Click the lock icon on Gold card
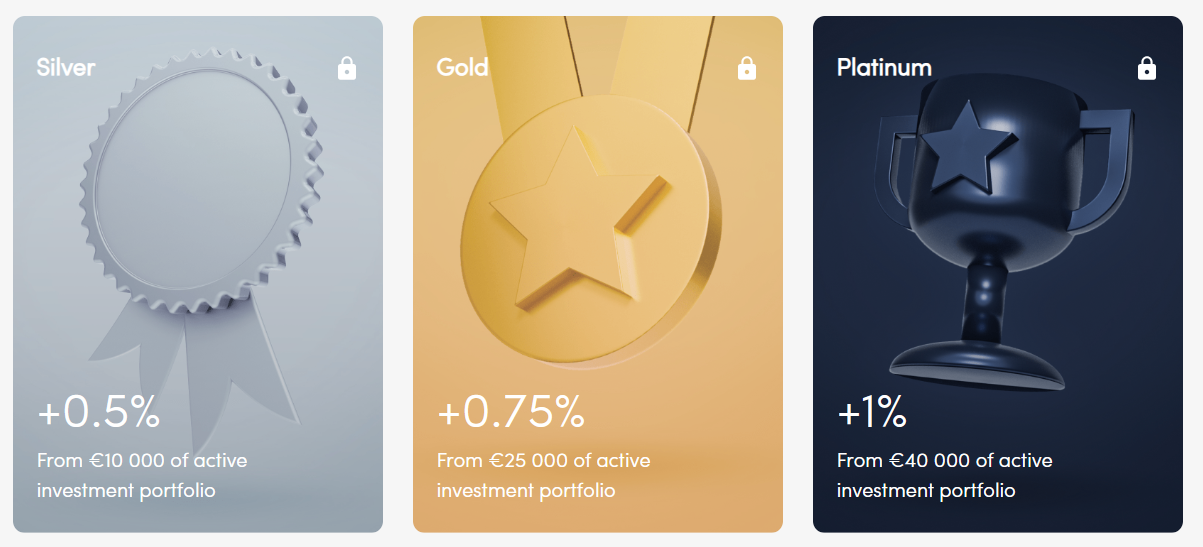Screen dimensions: 1203x547 747,68
